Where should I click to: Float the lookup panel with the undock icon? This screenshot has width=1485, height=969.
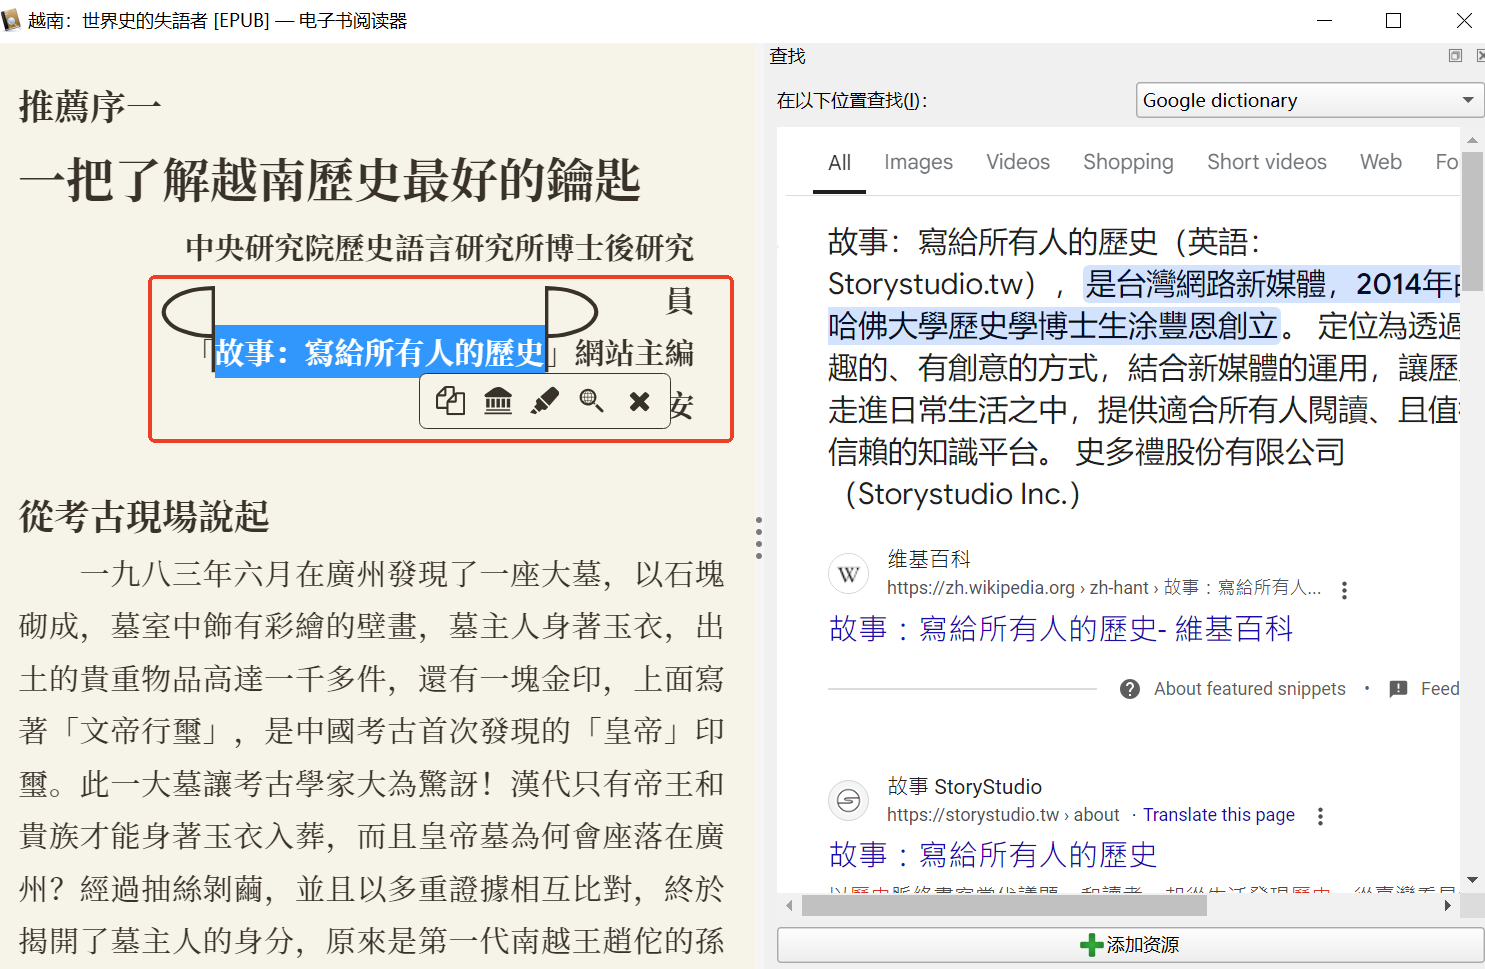tap(1455, 56)
